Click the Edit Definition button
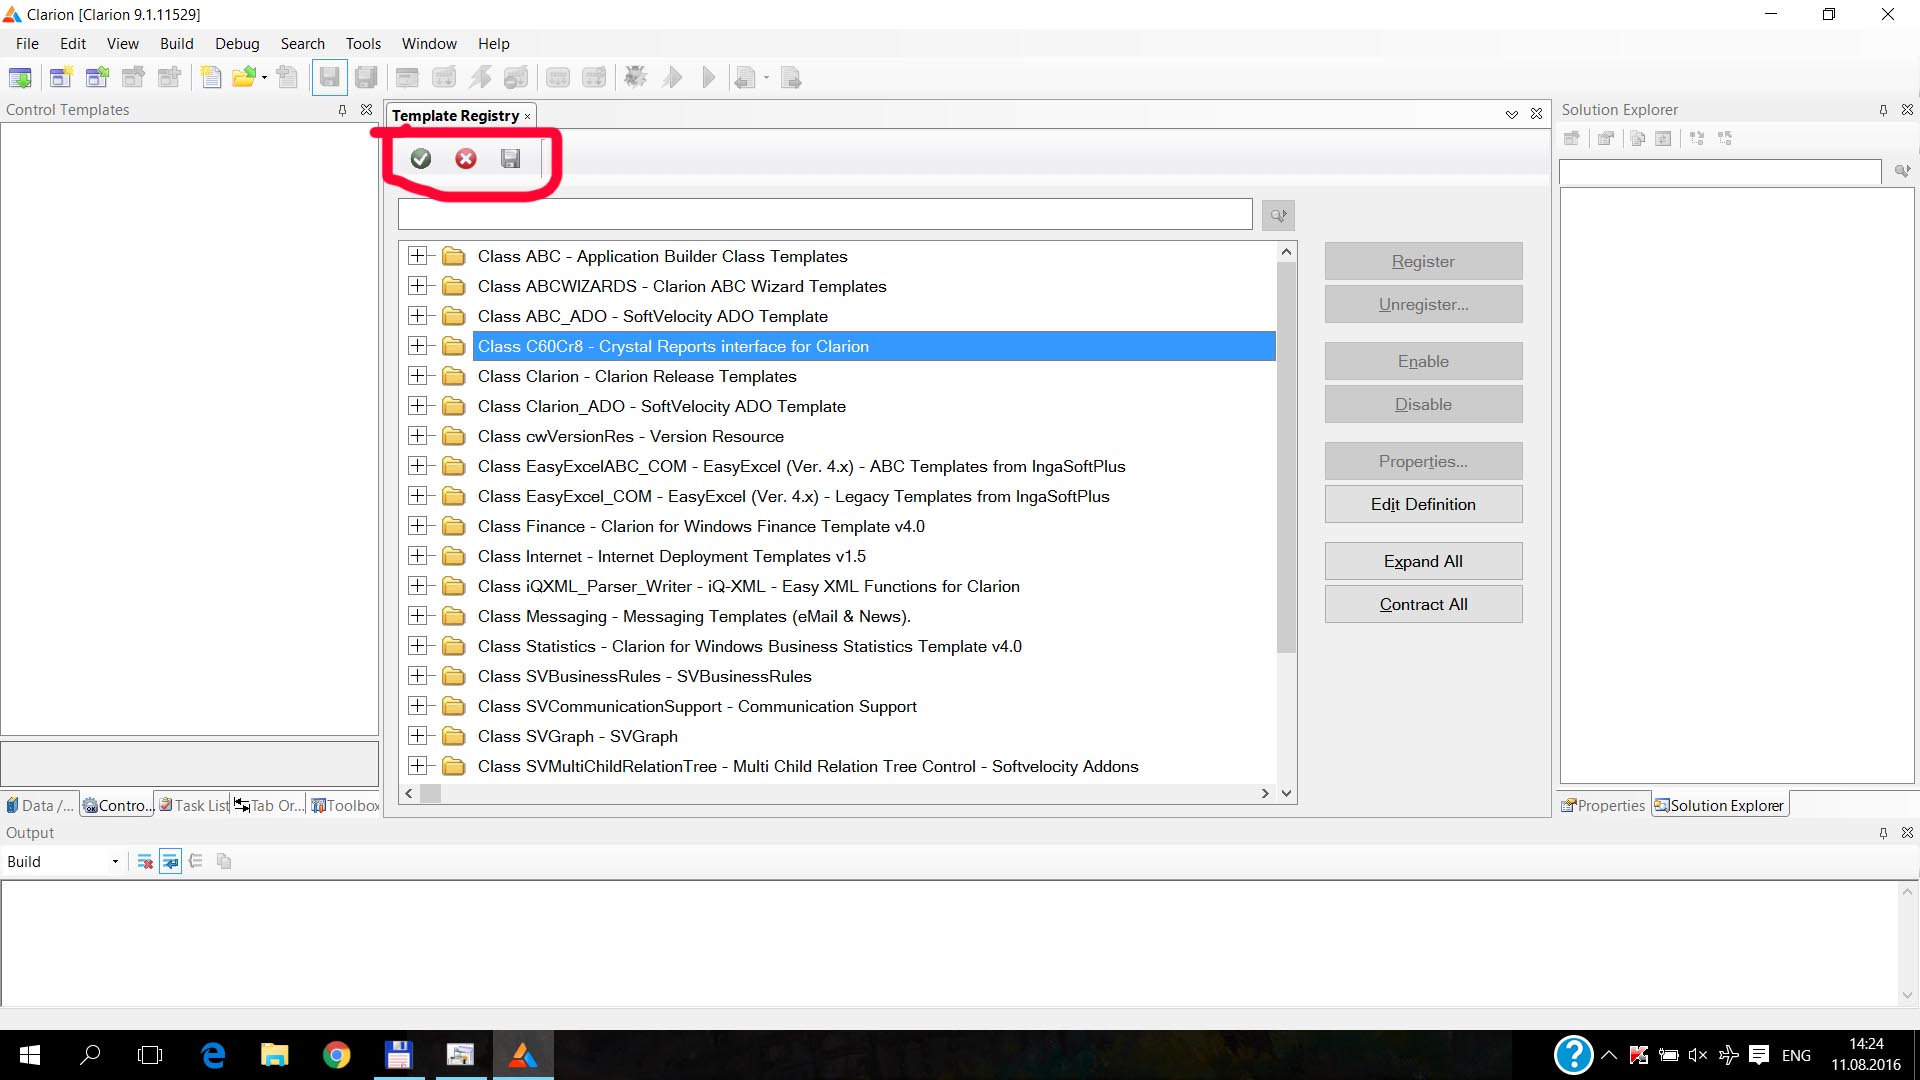 pos(1423,504)
